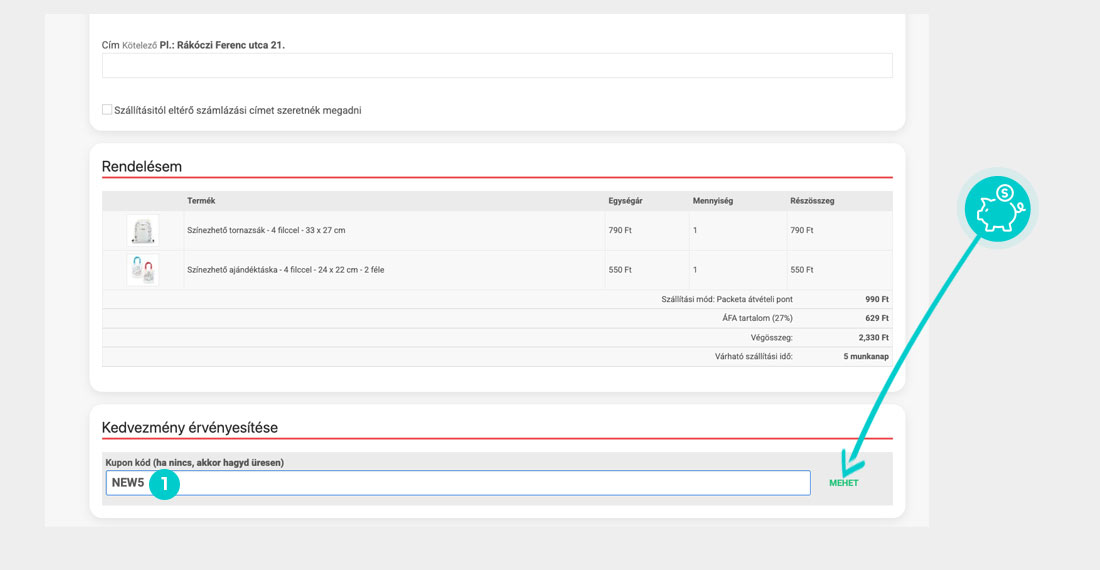
Task: Click into the Cím address input field
Action: click(x=497, y=66)
